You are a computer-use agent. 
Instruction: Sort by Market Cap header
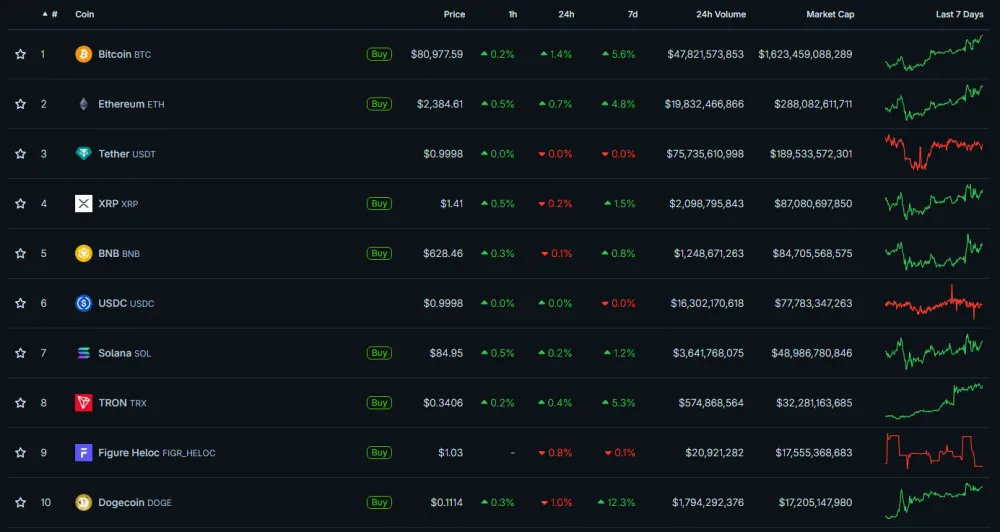tap(830, 14)
